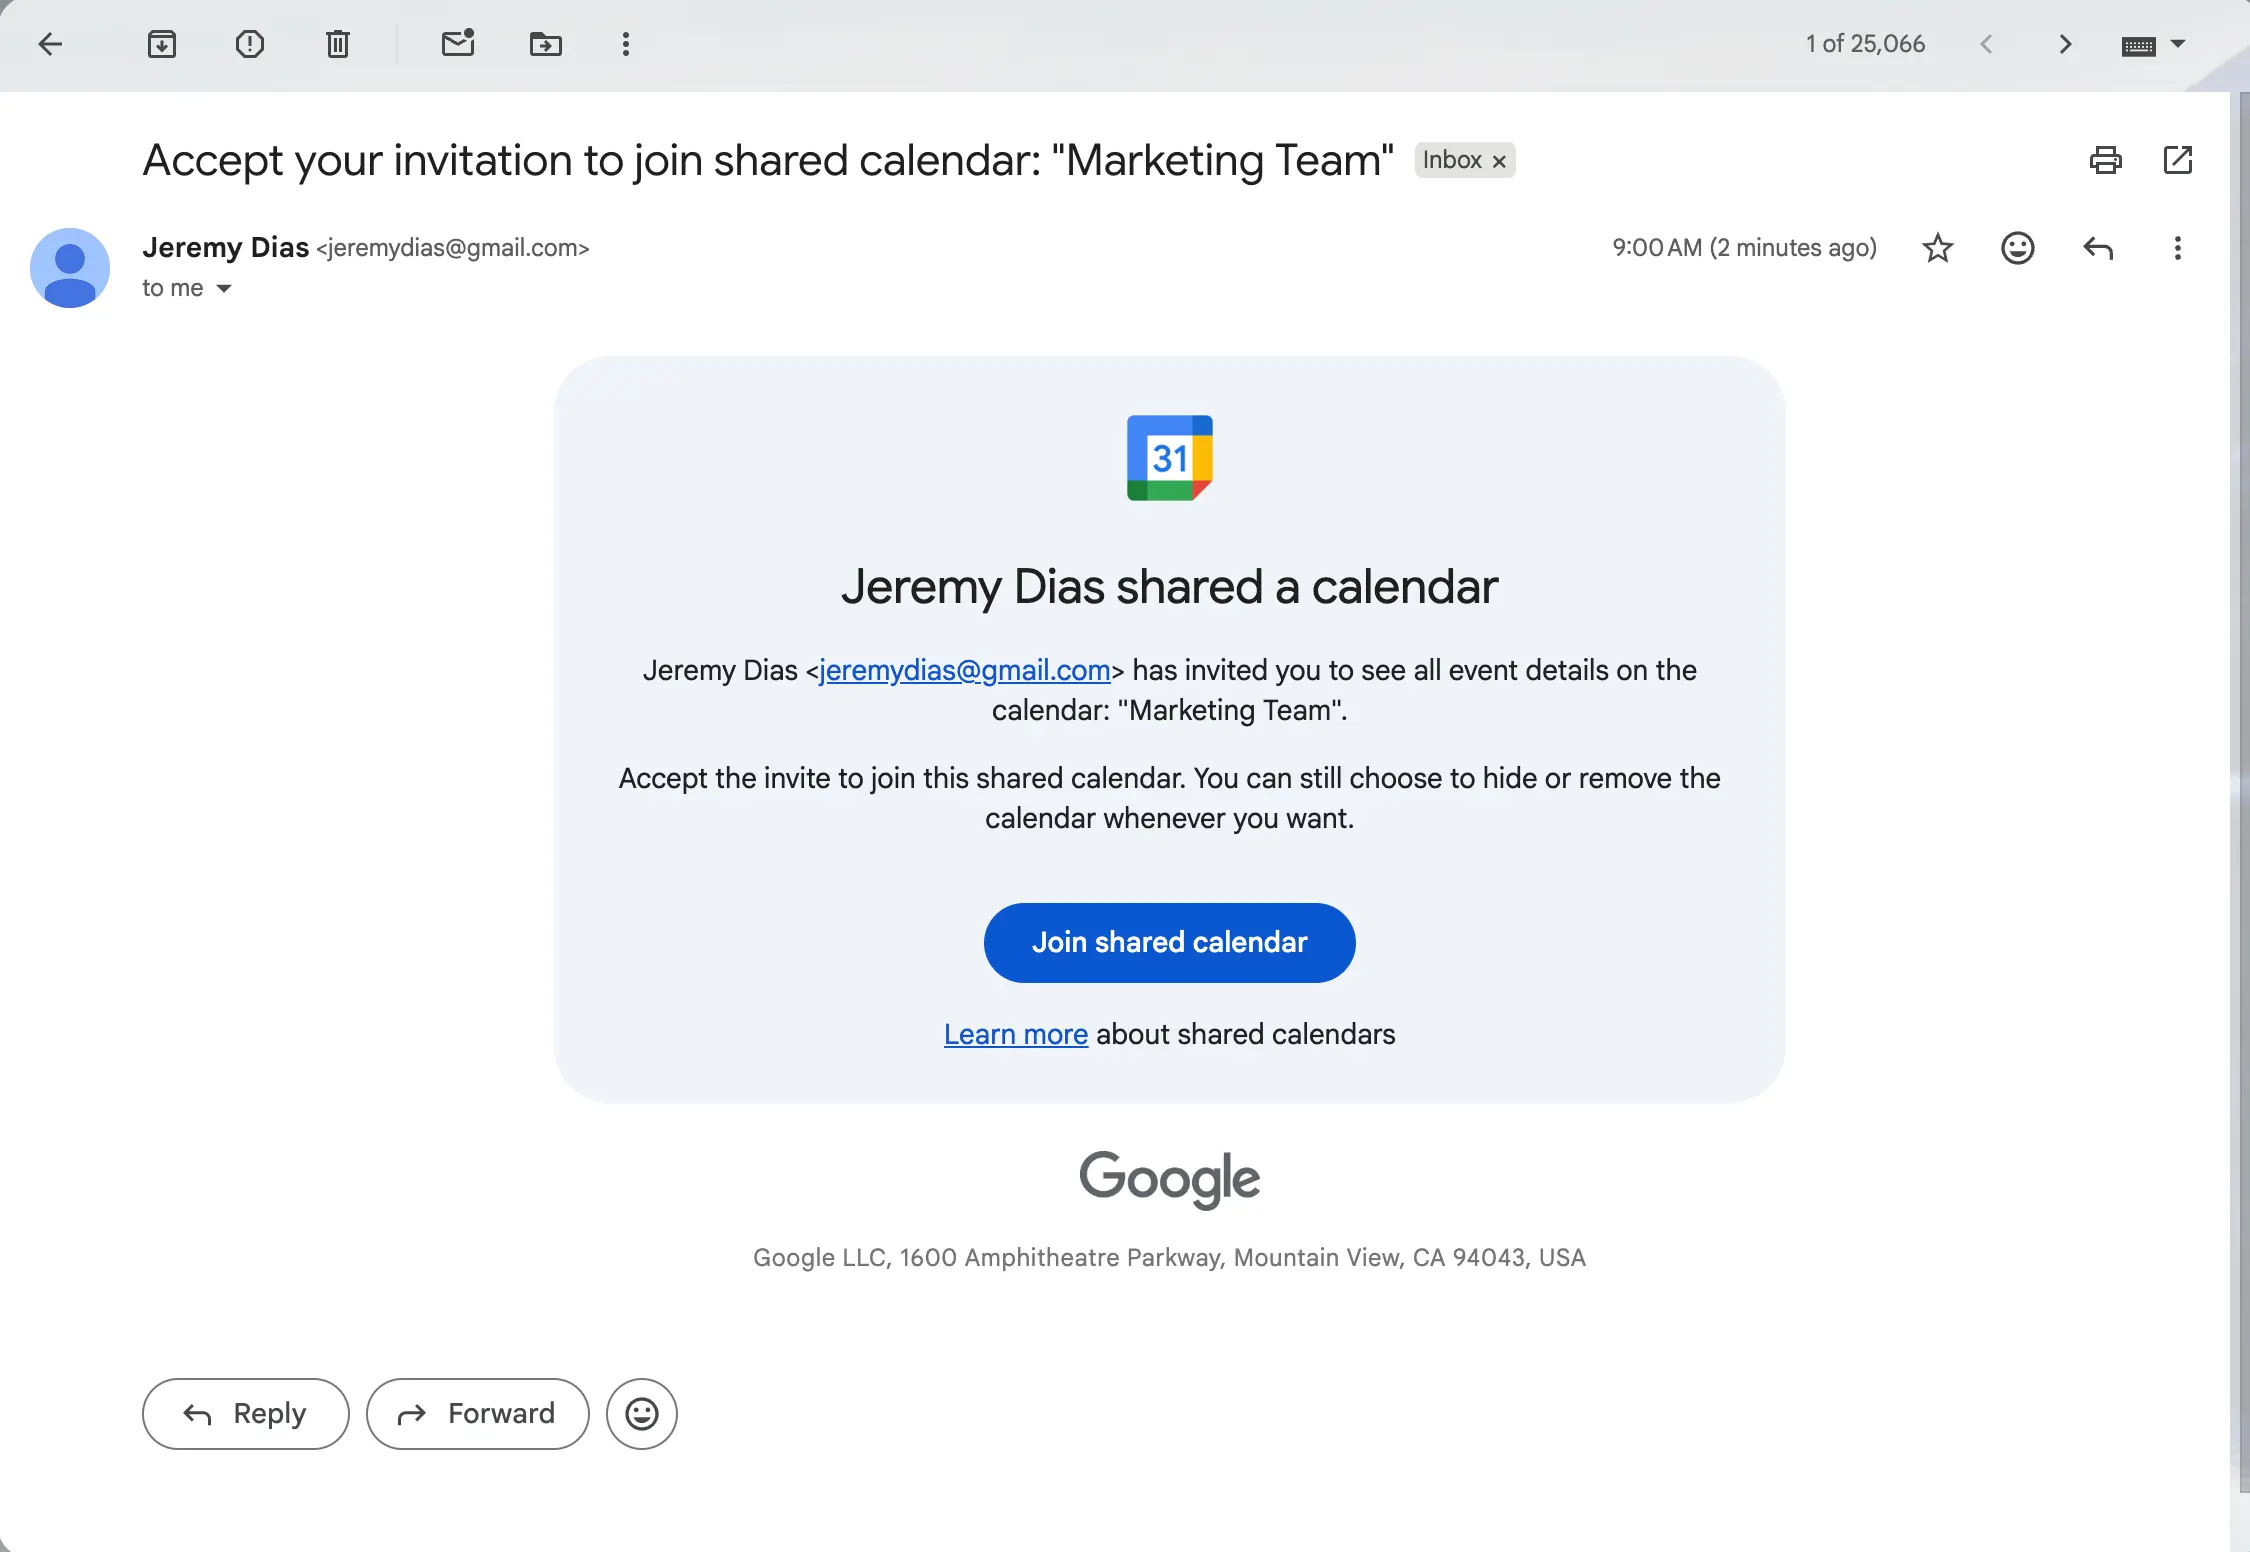This screenshot has height=1552, width=2250.
Task: Click Google LLC address footer text
Action: [x=1169, y=1257]
